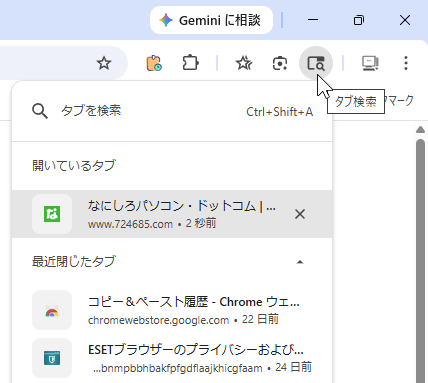Open the Chrome three-dot menu
428x383 pixels.
[406, 63]
